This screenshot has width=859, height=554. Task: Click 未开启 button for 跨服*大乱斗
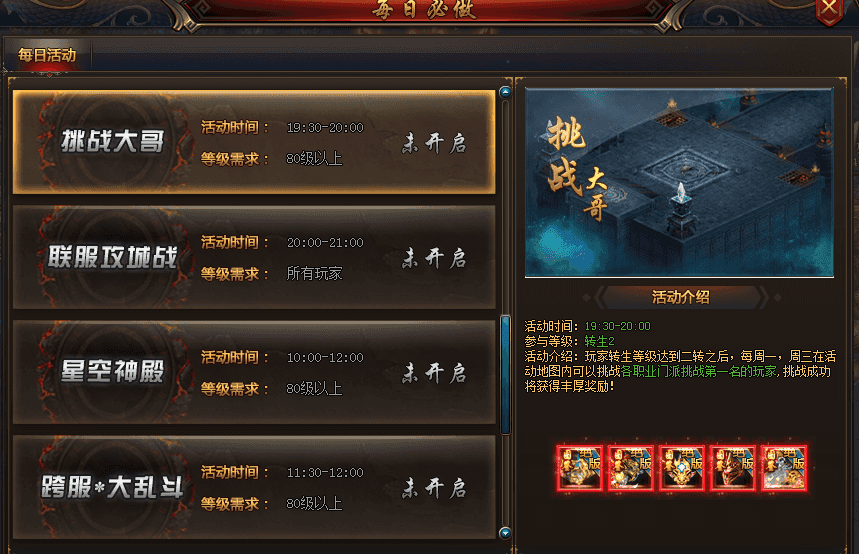(434, 488)
